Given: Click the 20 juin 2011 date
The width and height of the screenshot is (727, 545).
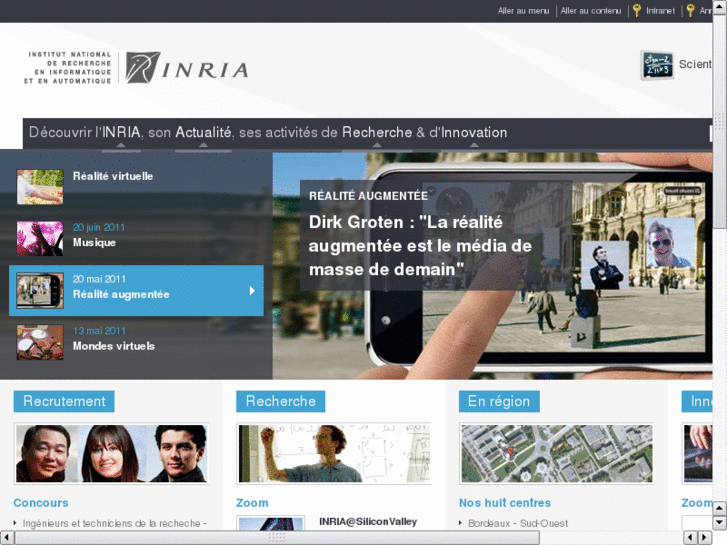Looking at the screenshot, I should (99, 227).
